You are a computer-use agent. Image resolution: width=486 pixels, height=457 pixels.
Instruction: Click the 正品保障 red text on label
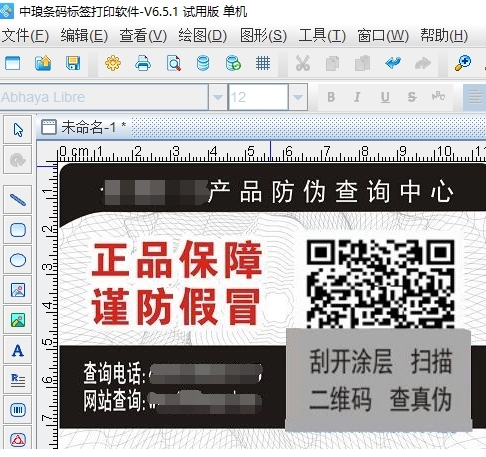click(x=177, y=260)
